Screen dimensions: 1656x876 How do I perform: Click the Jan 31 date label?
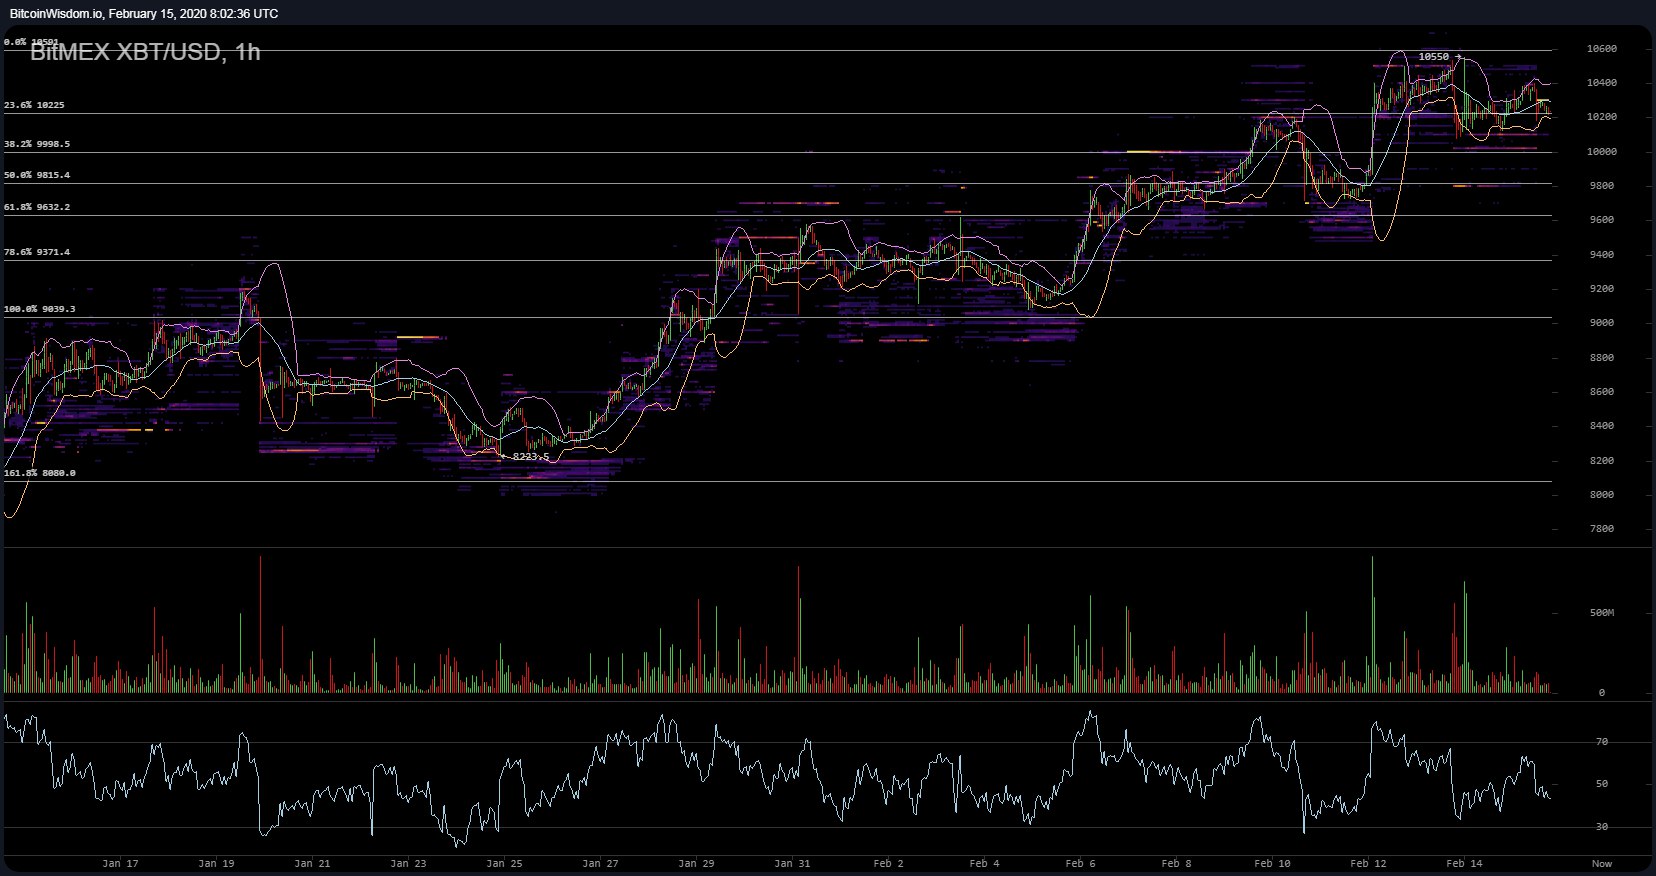coord(792,863)
